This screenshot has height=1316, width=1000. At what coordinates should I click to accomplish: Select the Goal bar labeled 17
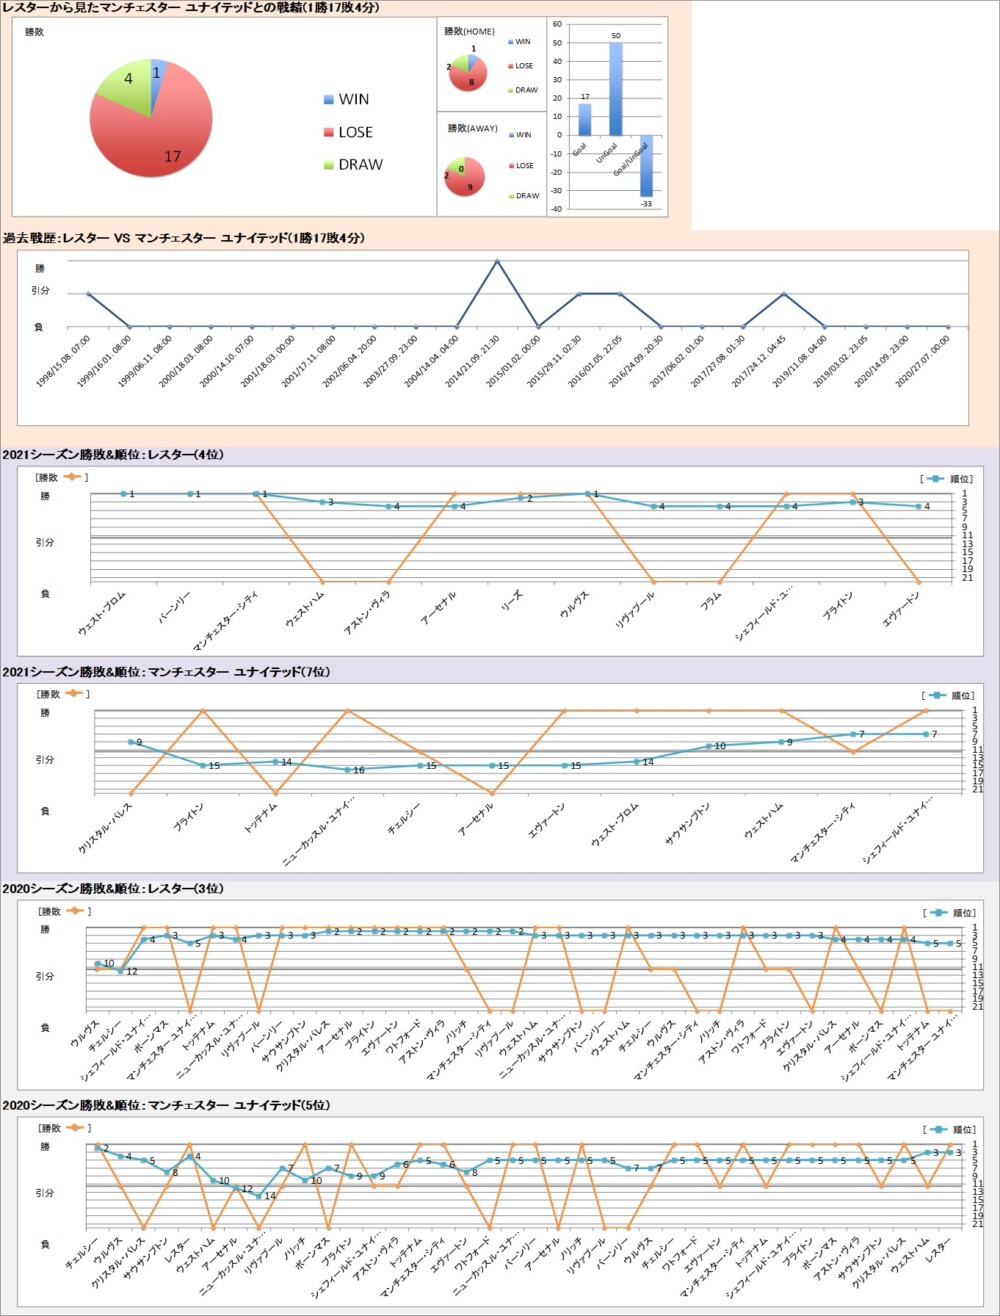tap(585, 119)
